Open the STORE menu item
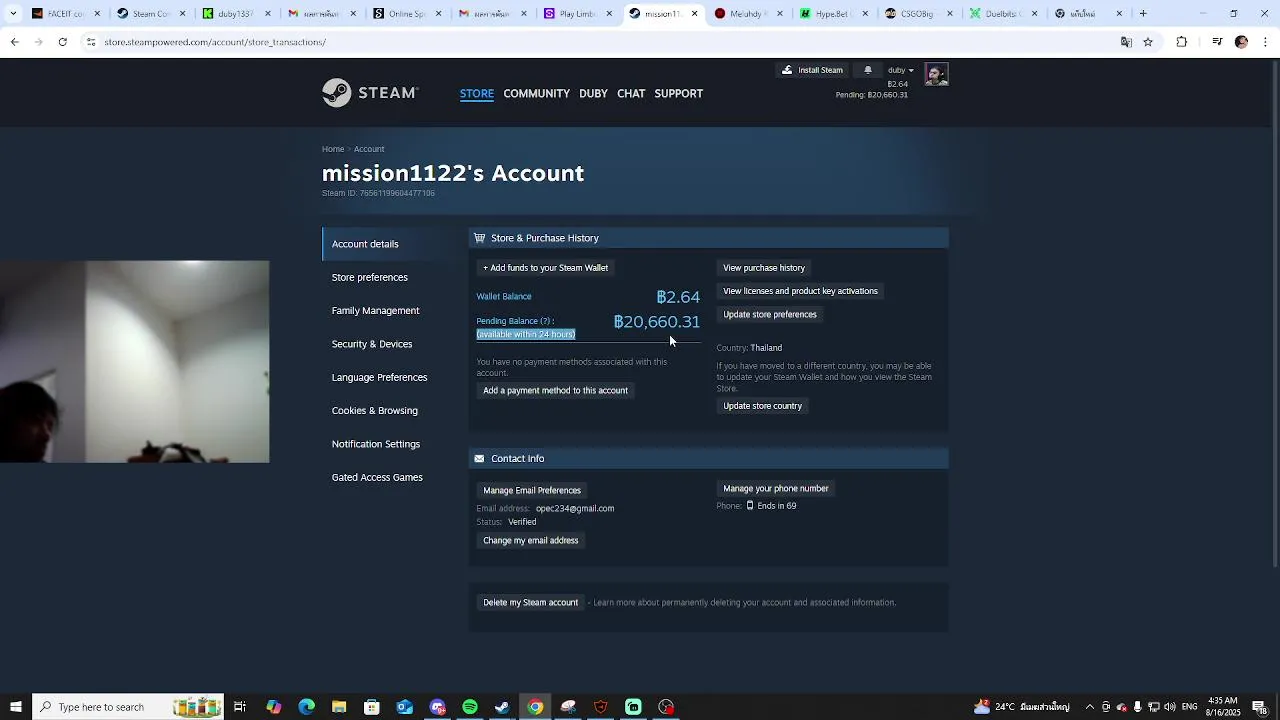1280x720 pixels. 477,94
